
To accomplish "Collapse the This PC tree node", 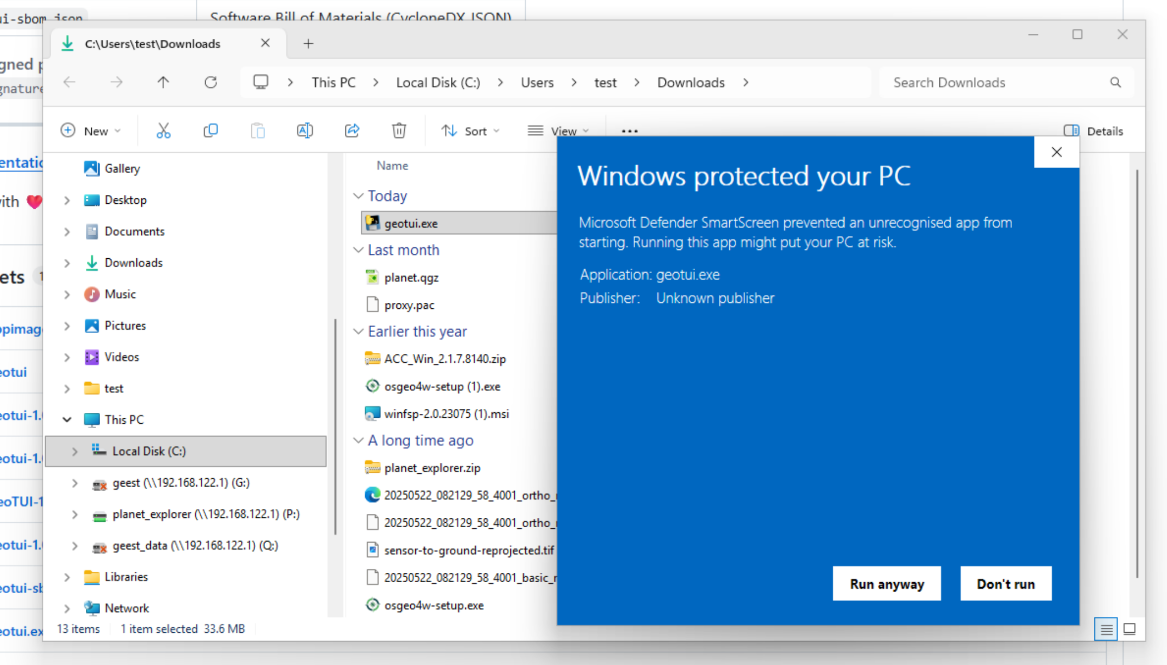I will click(x=67, y=420).
